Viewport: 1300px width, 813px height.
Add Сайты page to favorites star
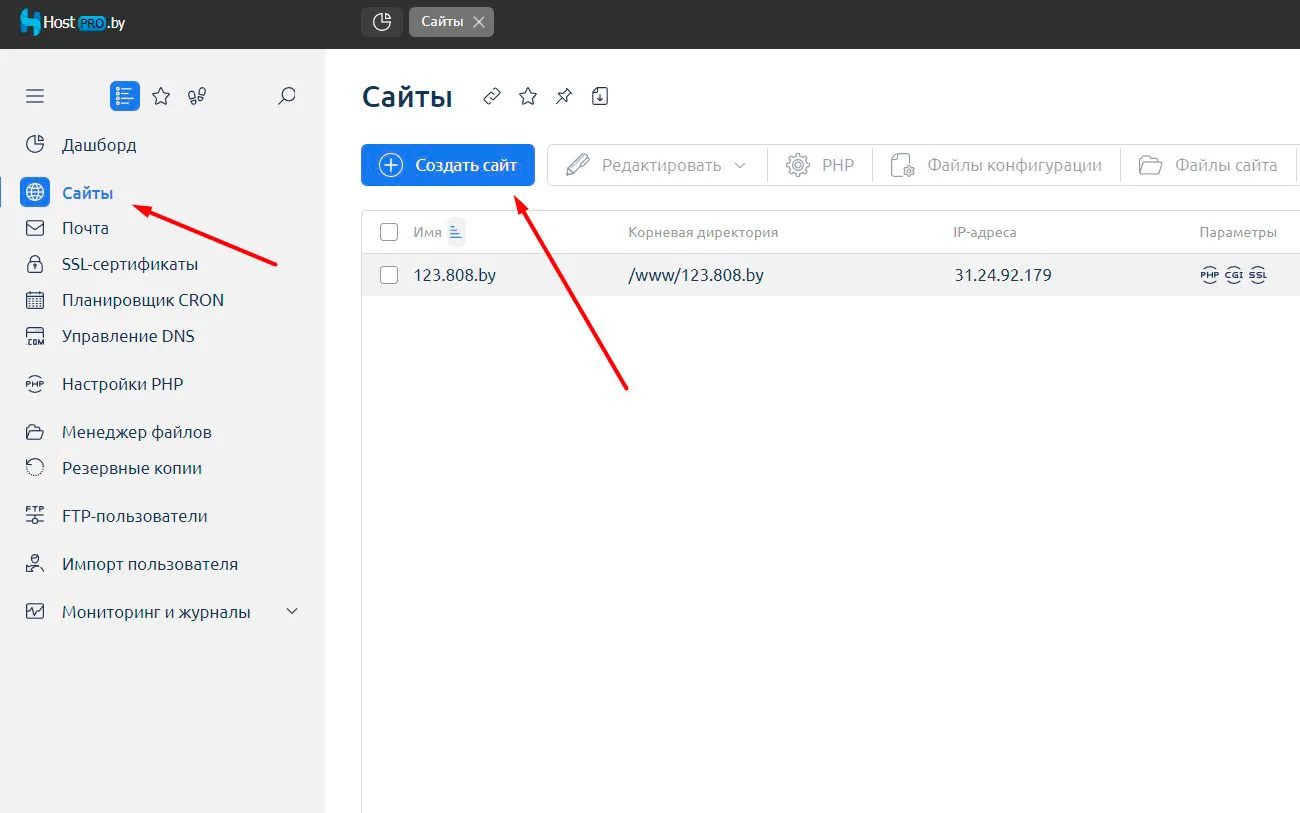(528, 96)
